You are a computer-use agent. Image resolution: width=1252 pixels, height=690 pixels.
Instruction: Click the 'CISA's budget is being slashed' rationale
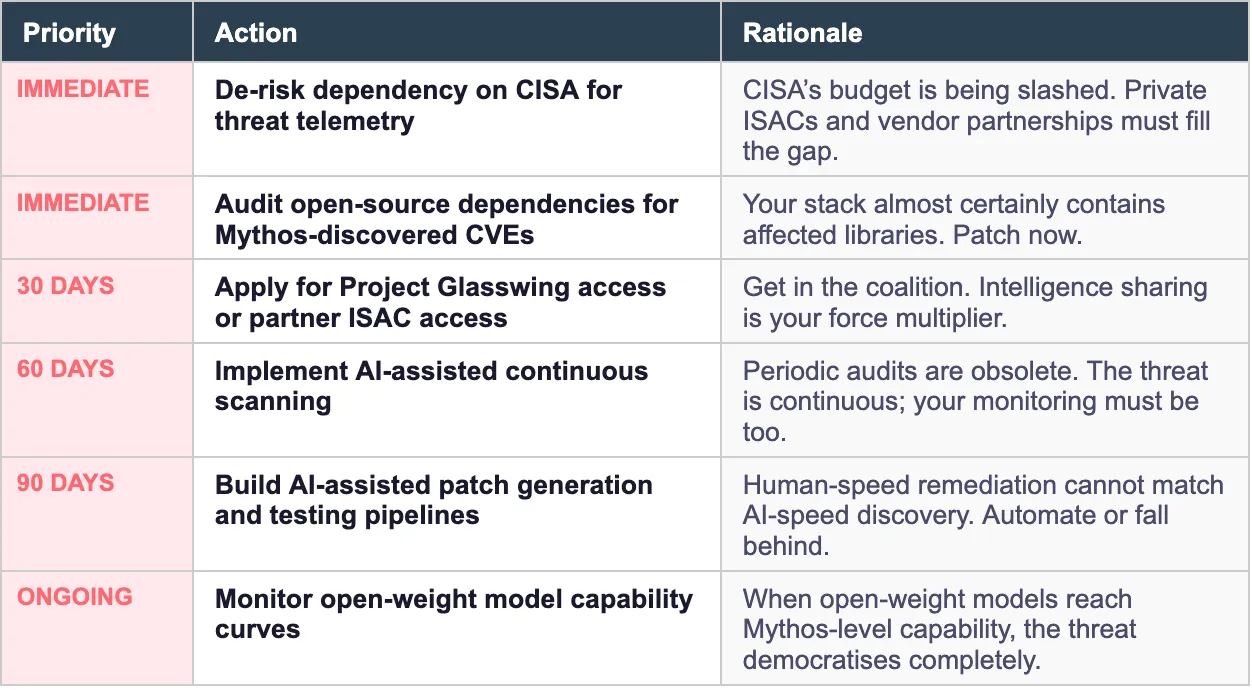click(976, 120)
